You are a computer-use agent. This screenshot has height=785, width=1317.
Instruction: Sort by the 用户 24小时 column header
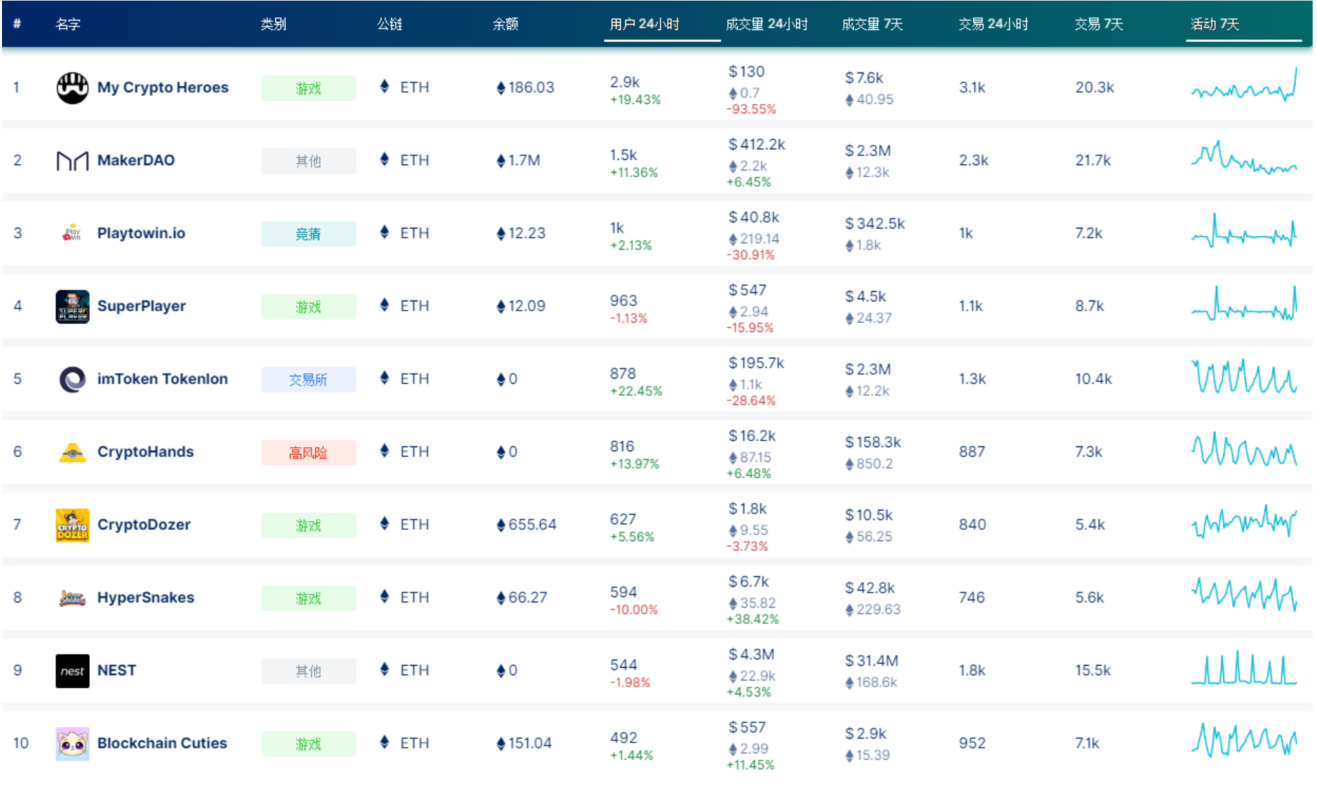tap(644, 24)
